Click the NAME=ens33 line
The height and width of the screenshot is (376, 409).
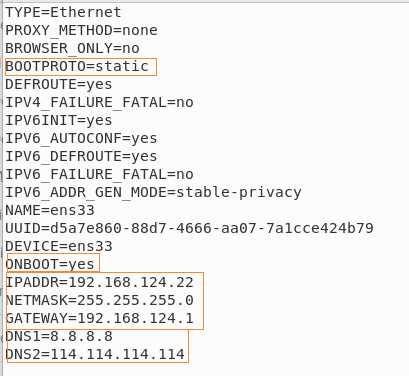[x=50, y=210]
